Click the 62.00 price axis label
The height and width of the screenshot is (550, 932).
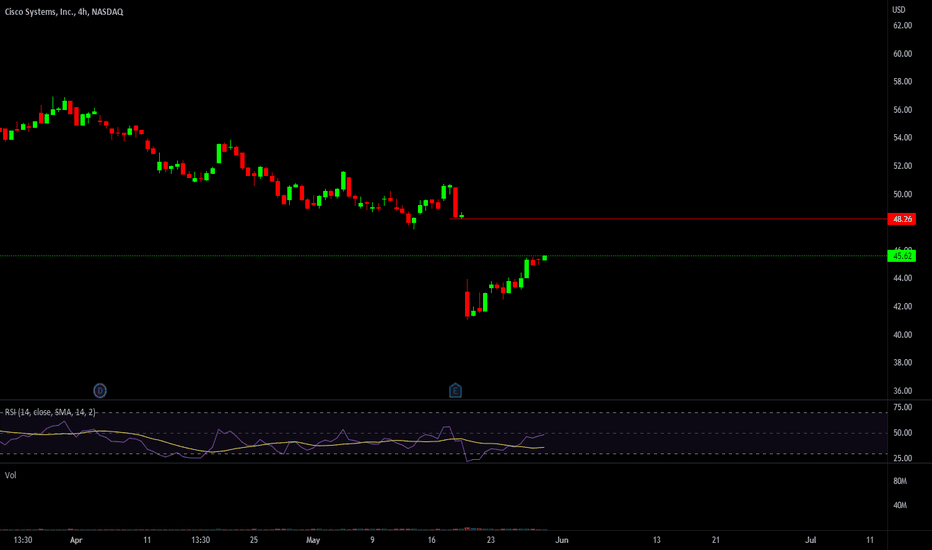click(x=902, y=26)
